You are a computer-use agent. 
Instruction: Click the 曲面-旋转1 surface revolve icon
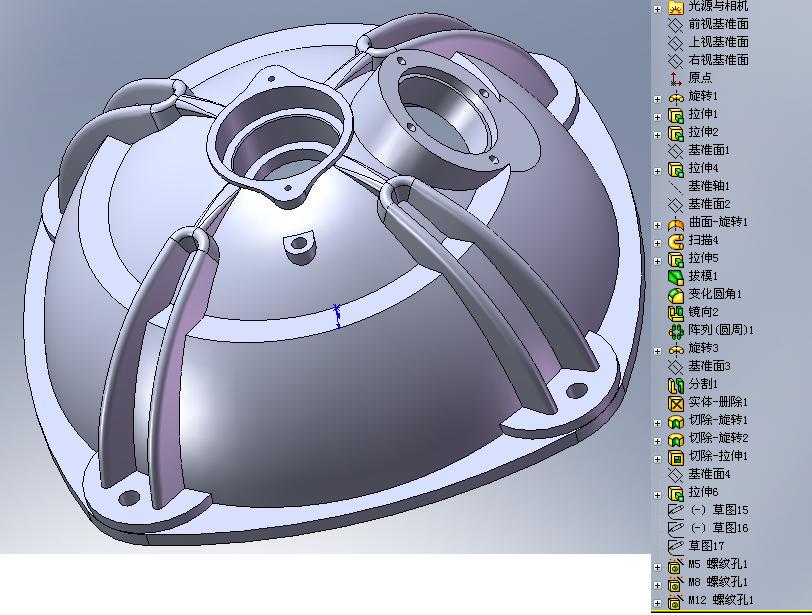(x=676, y=223)
